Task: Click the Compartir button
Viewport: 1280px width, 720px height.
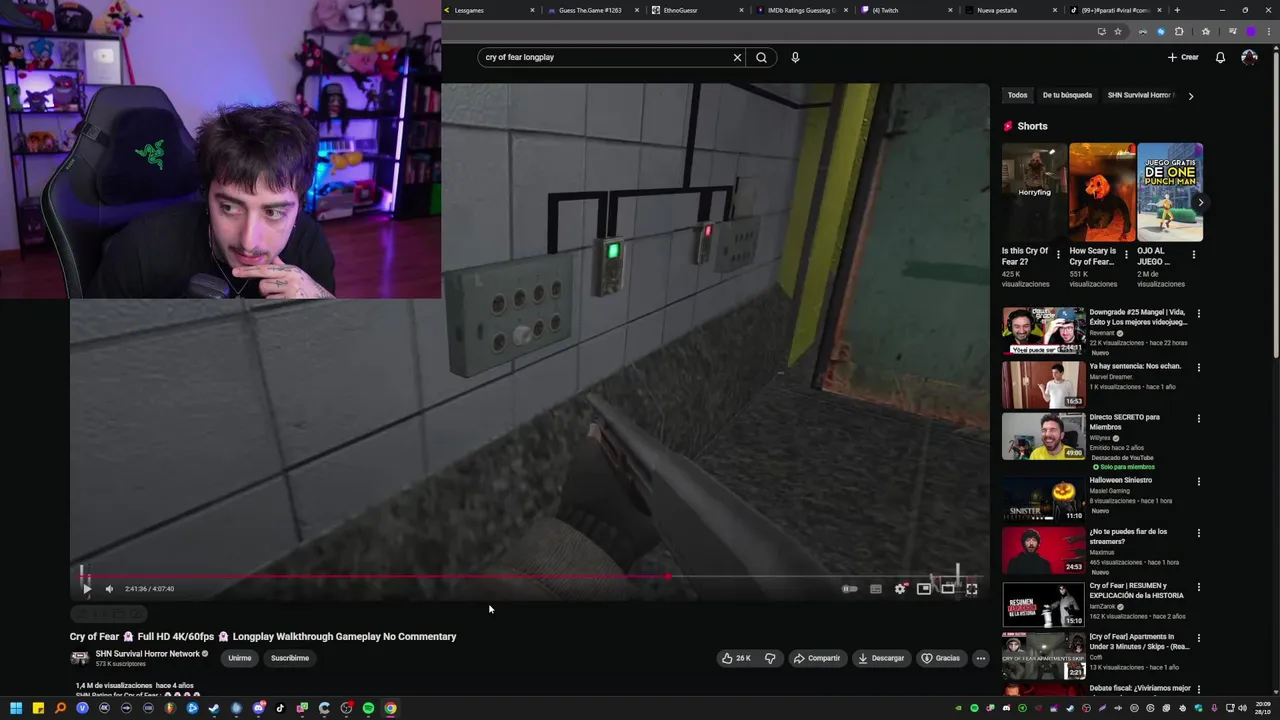Action: [817, 658]
